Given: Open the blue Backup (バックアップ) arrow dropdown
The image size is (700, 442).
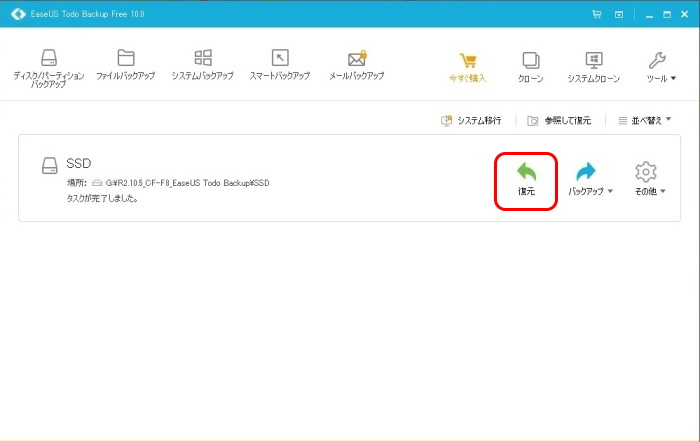Looking at the screenshot, I should pos(590,179).
